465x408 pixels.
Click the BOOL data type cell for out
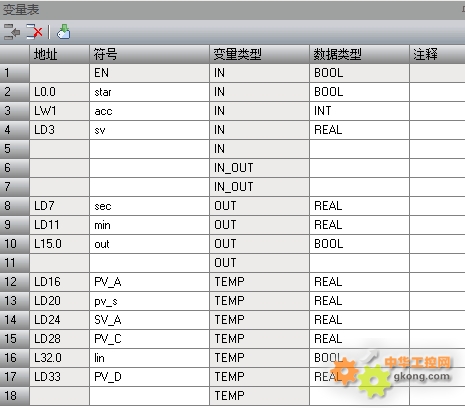click(359, 244)
